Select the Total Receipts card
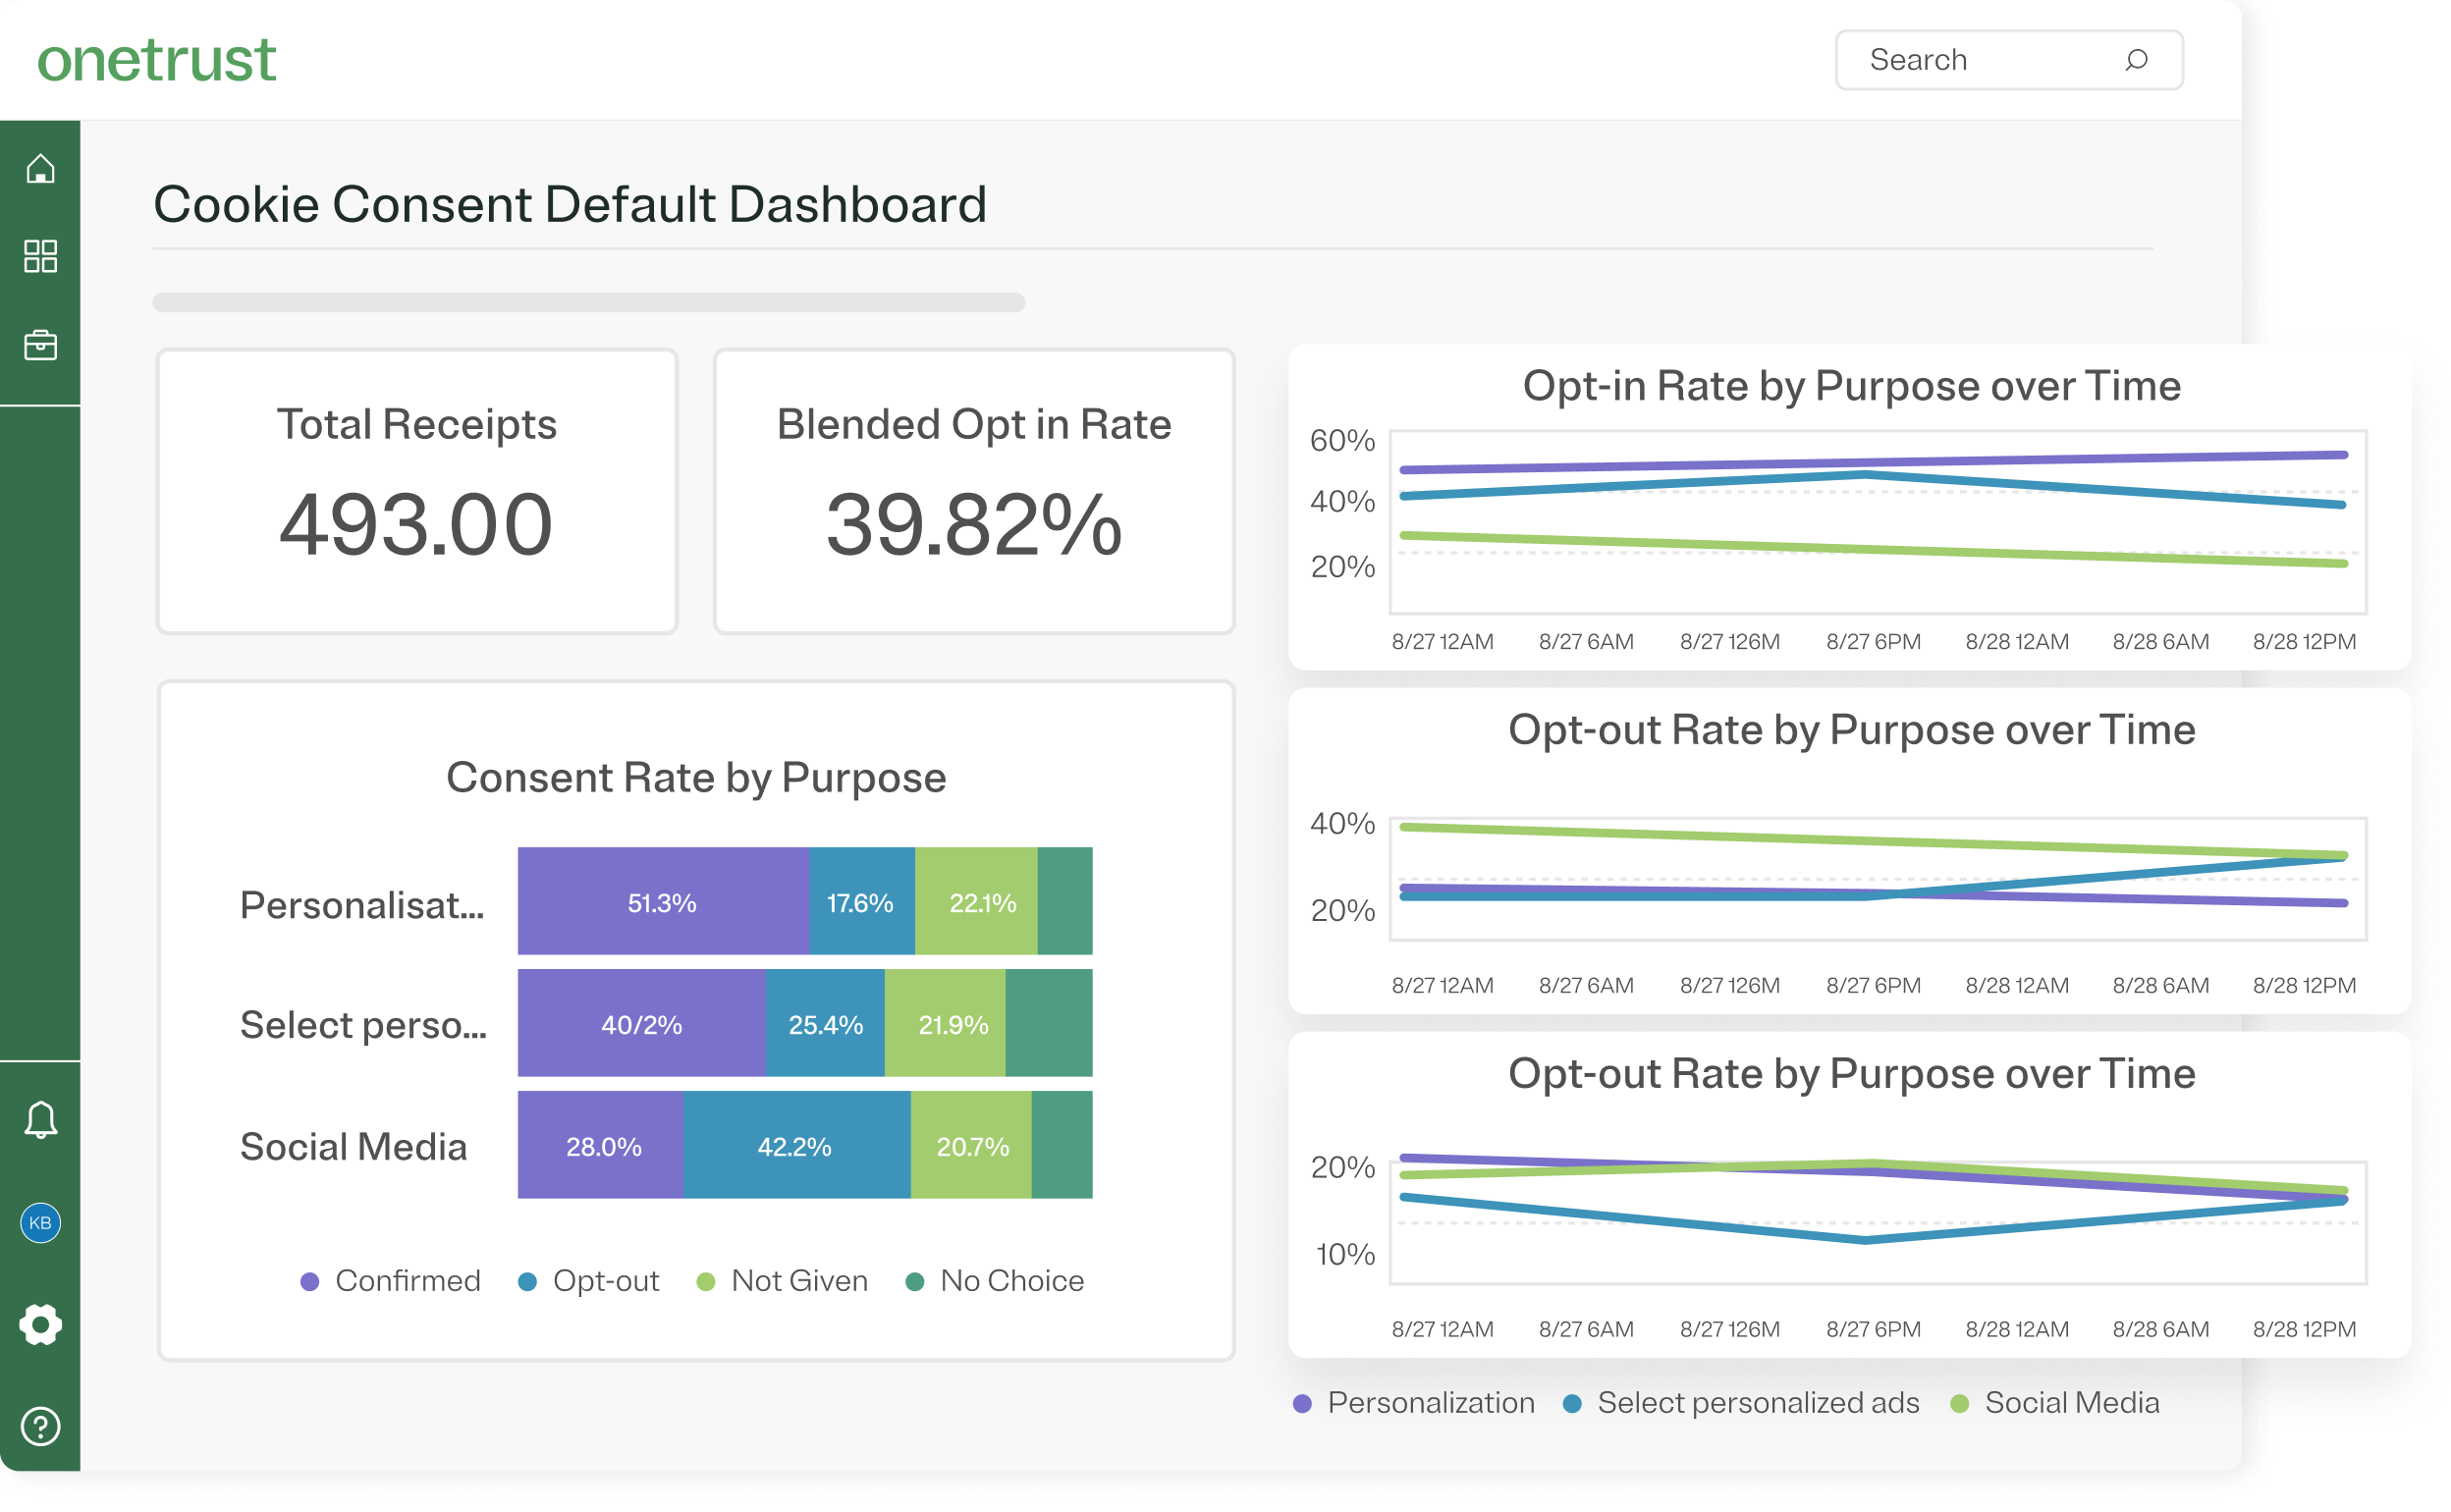Viewport: 2451px width, 1512px height. point(417,491)
